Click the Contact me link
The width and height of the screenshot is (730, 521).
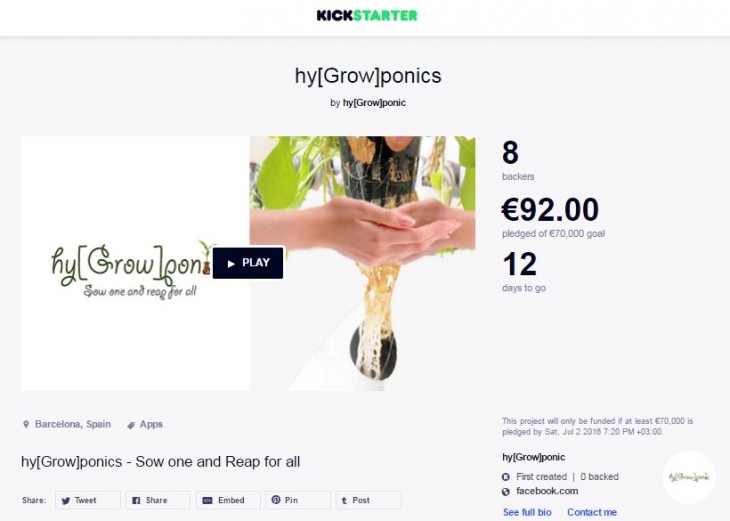tap(592, 512)
